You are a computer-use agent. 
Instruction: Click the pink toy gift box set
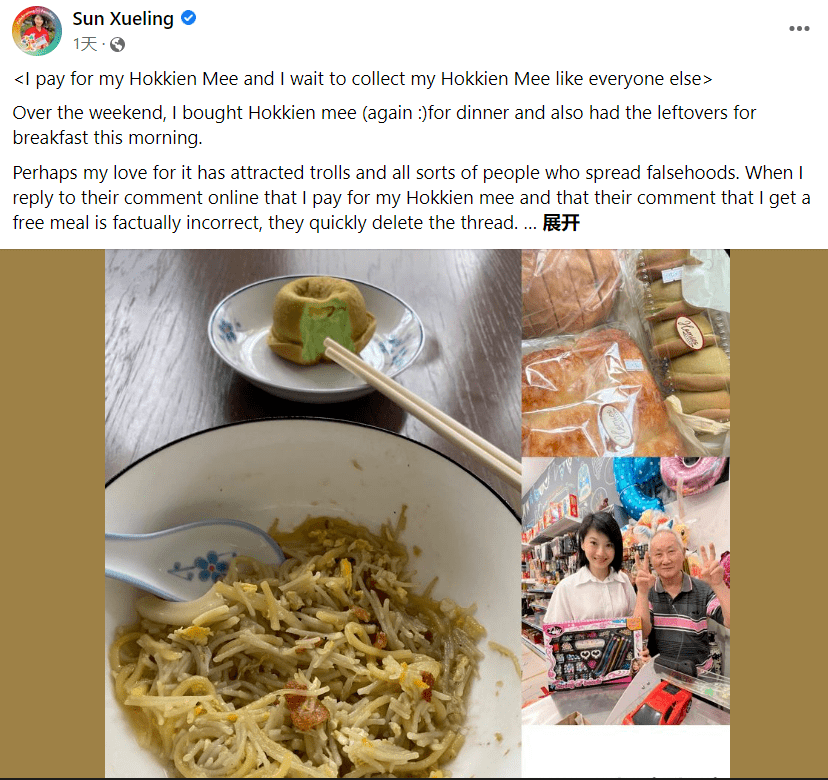coord(594,654)
